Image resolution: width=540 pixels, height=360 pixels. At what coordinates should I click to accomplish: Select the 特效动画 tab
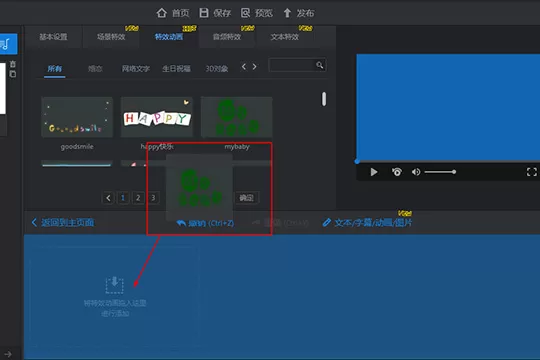click(x=169, y=37)
